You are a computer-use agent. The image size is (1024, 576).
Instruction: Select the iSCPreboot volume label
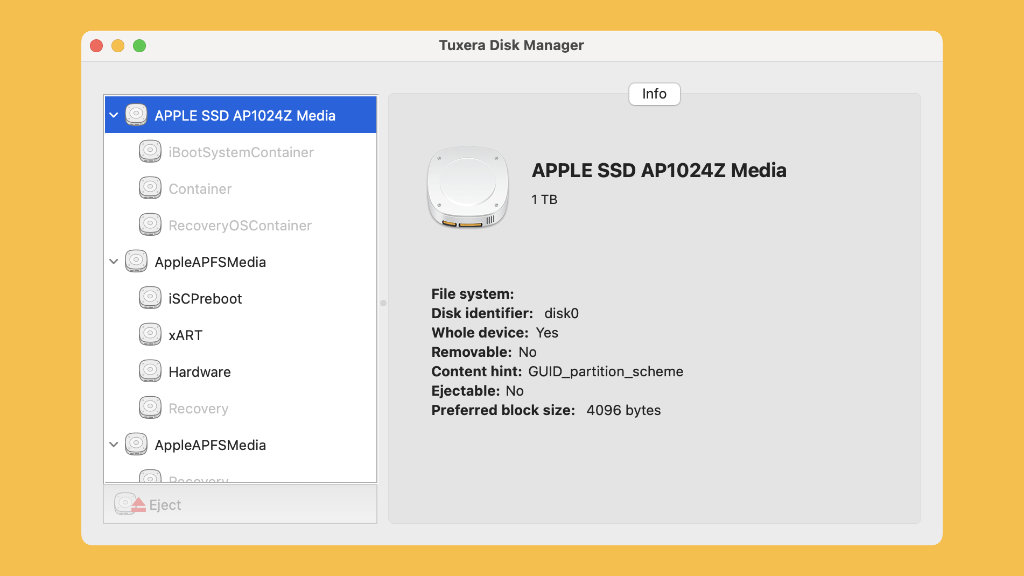205,299
